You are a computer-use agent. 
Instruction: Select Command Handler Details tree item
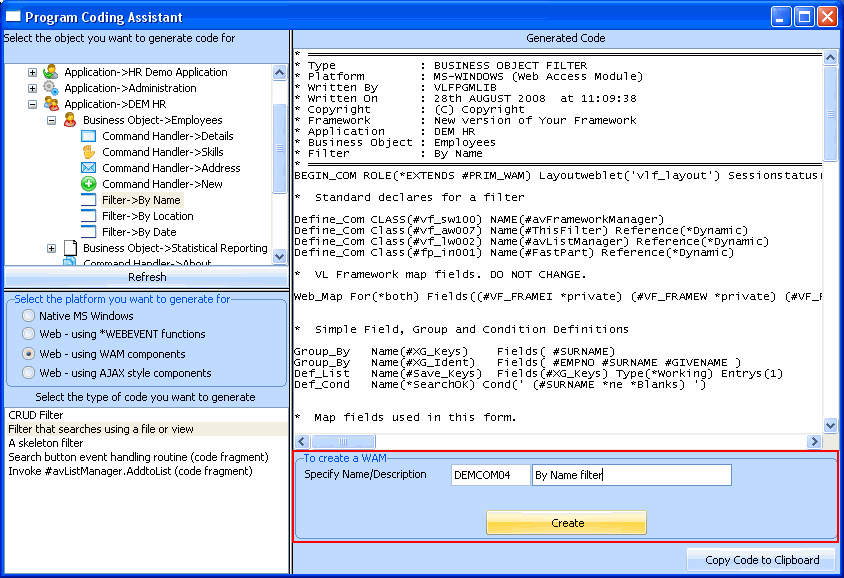click(167, 136)
